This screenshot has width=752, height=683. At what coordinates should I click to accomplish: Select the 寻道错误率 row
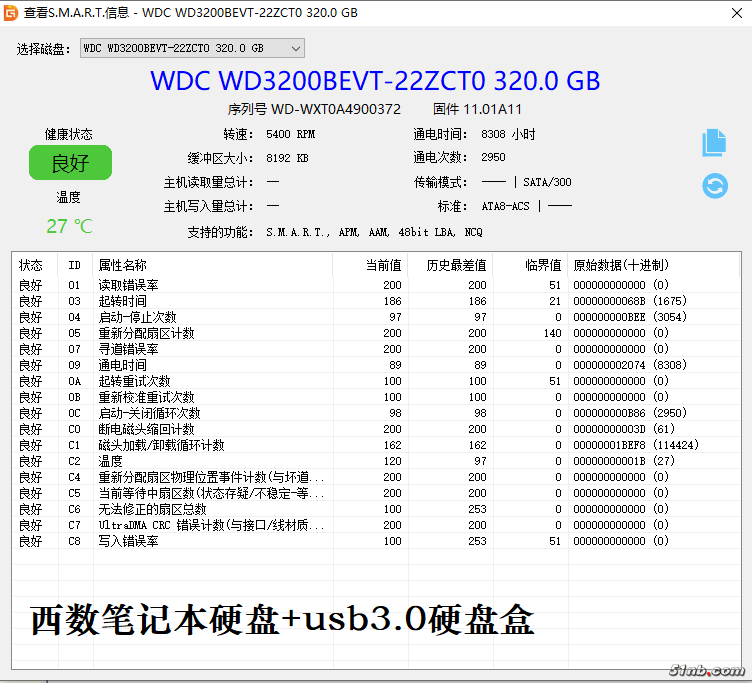(376, 349)
